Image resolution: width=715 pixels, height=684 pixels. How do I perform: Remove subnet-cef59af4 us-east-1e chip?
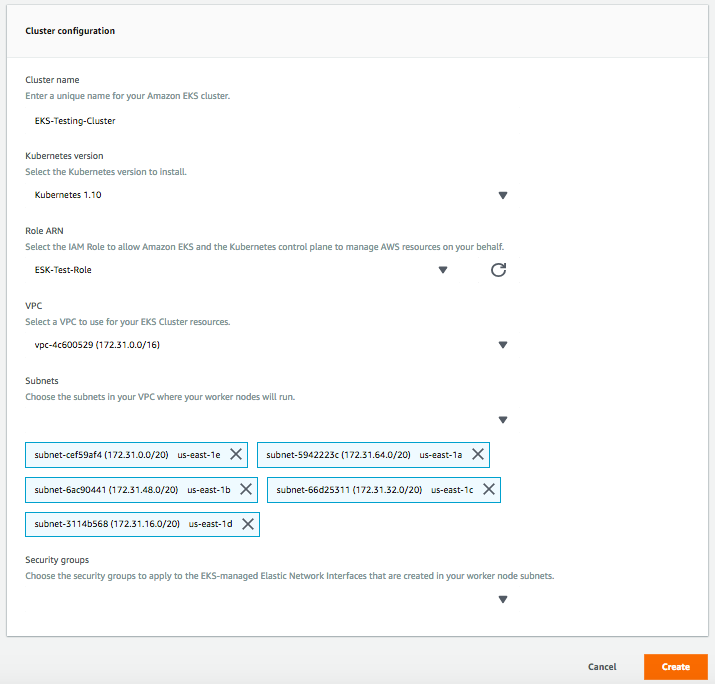tap(236, 454)
